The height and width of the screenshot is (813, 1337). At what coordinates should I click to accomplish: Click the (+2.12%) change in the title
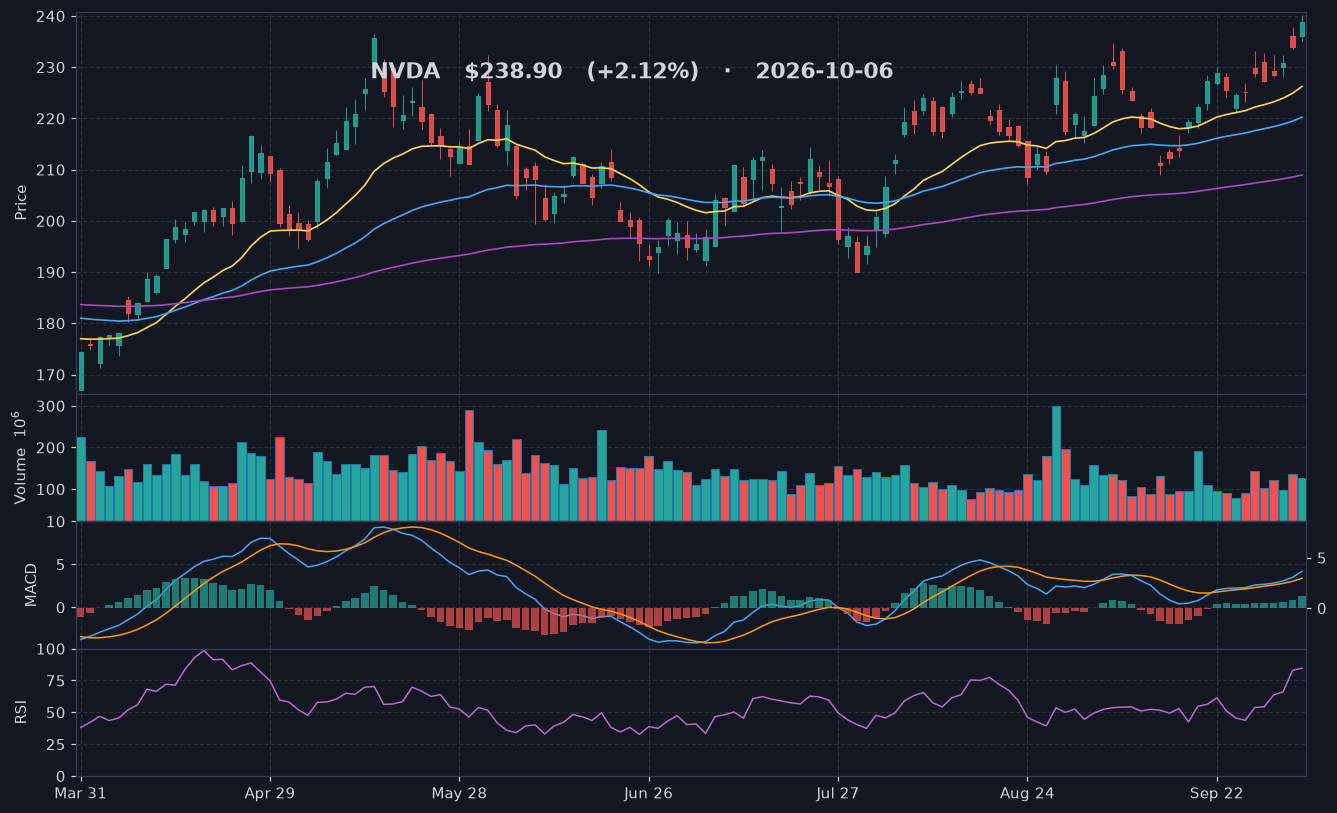[643, 72]
